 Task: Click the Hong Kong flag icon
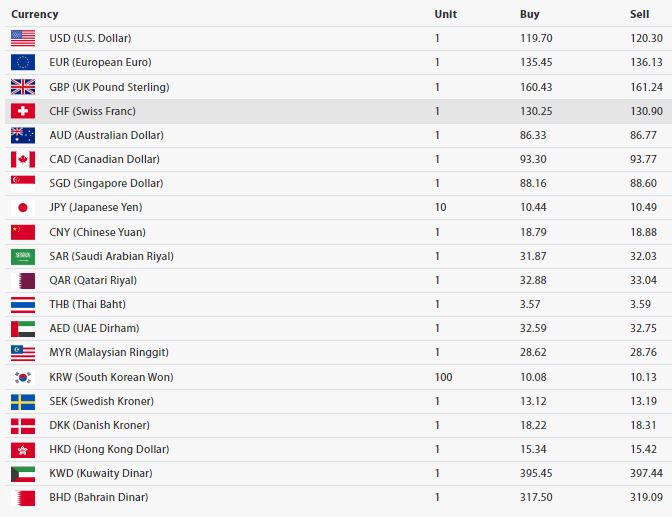[23, 450]
